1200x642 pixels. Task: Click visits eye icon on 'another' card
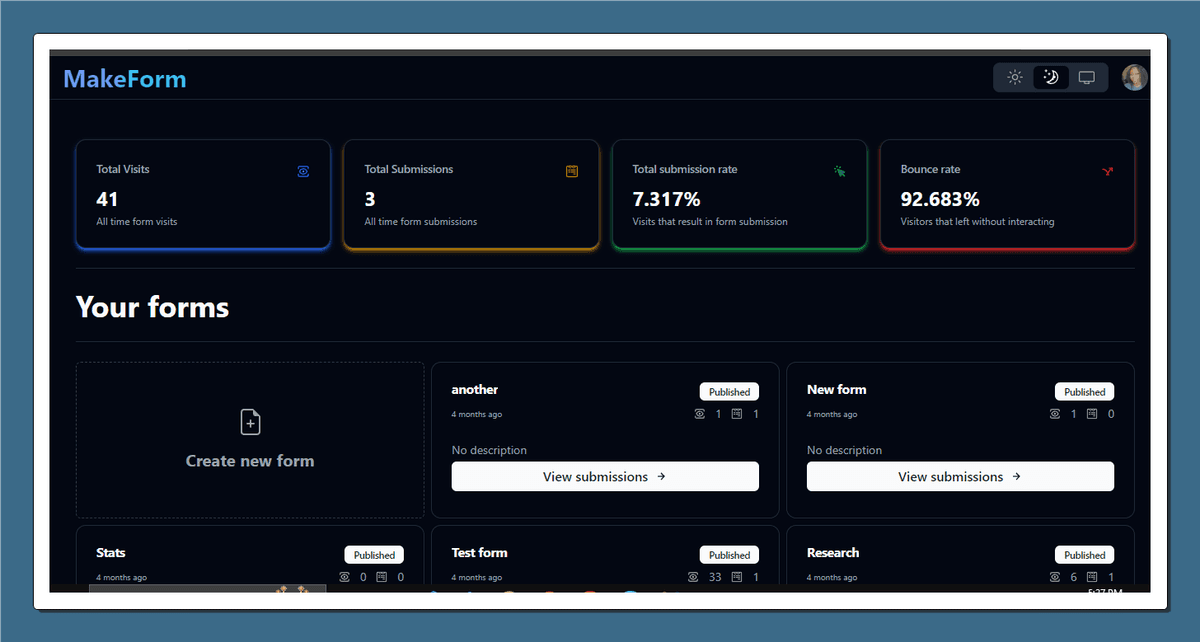[699, 414]
